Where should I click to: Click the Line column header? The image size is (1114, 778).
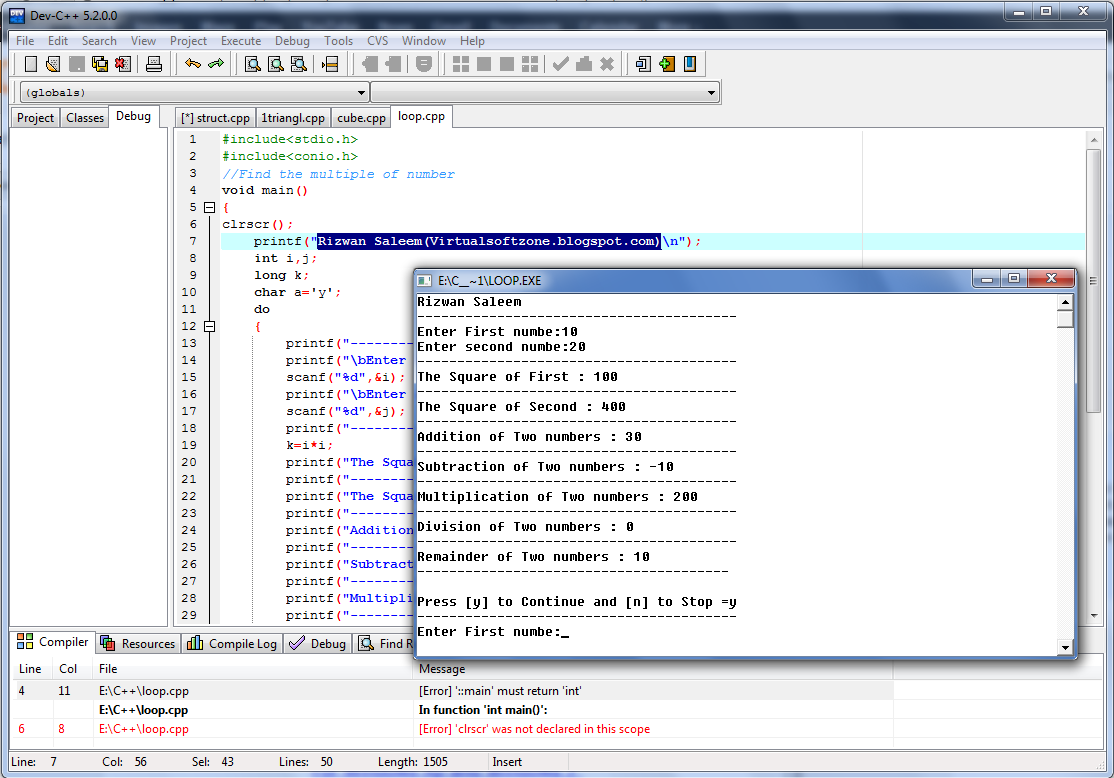30,669
